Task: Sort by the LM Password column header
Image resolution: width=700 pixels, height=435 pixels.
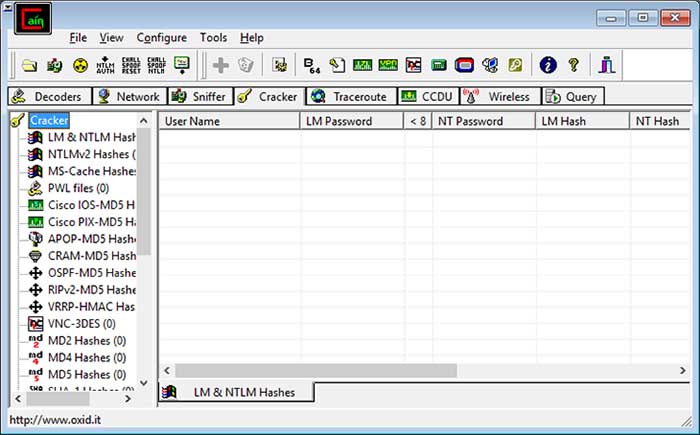Action: 352,121
